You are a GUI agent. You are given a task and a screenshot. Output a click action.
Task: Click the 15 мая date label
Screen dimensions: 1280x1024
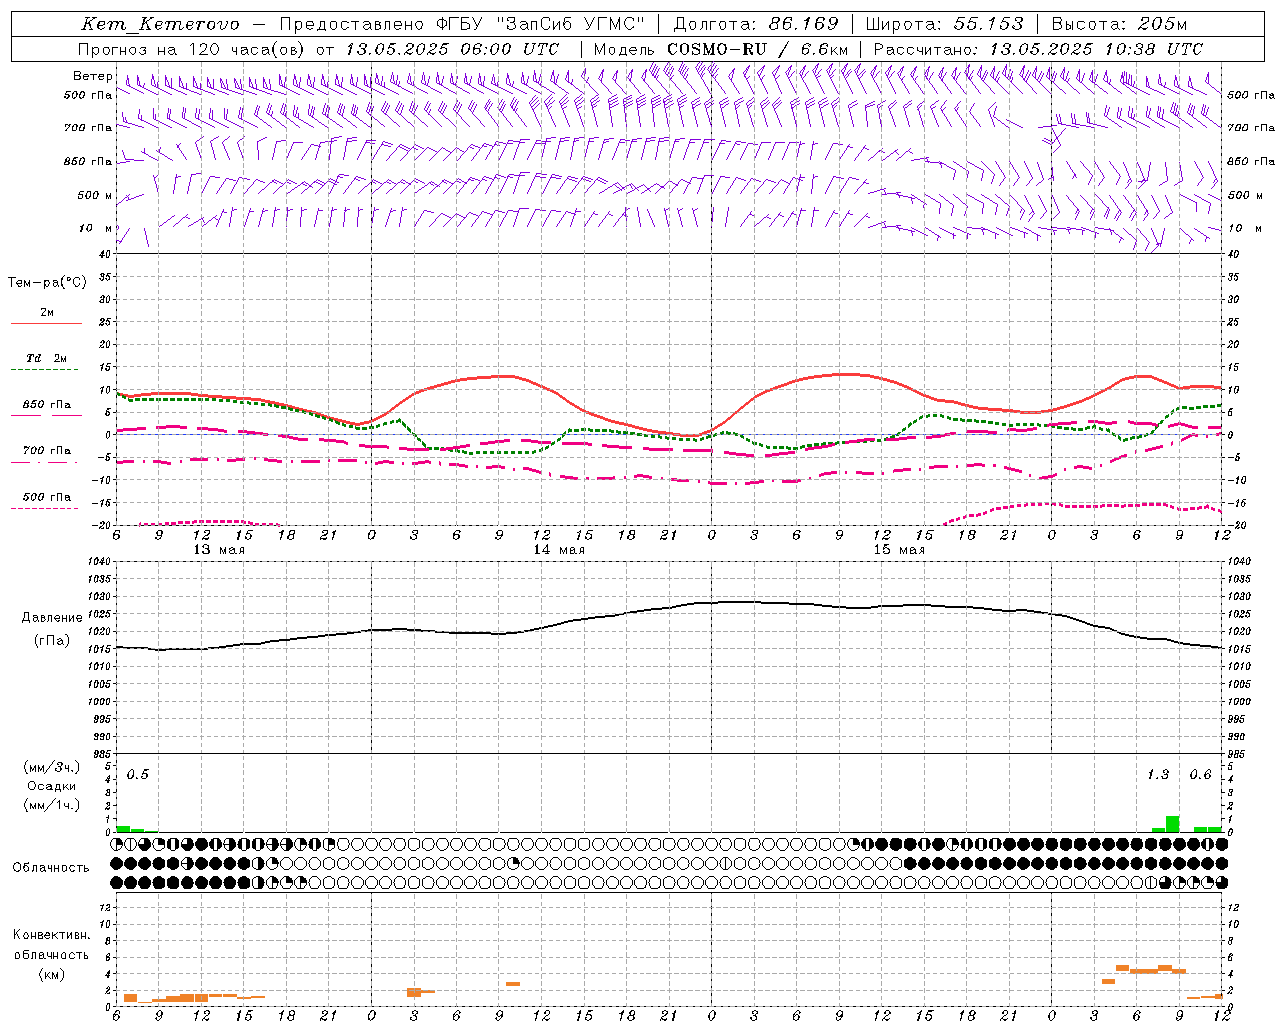click(899, 550)
